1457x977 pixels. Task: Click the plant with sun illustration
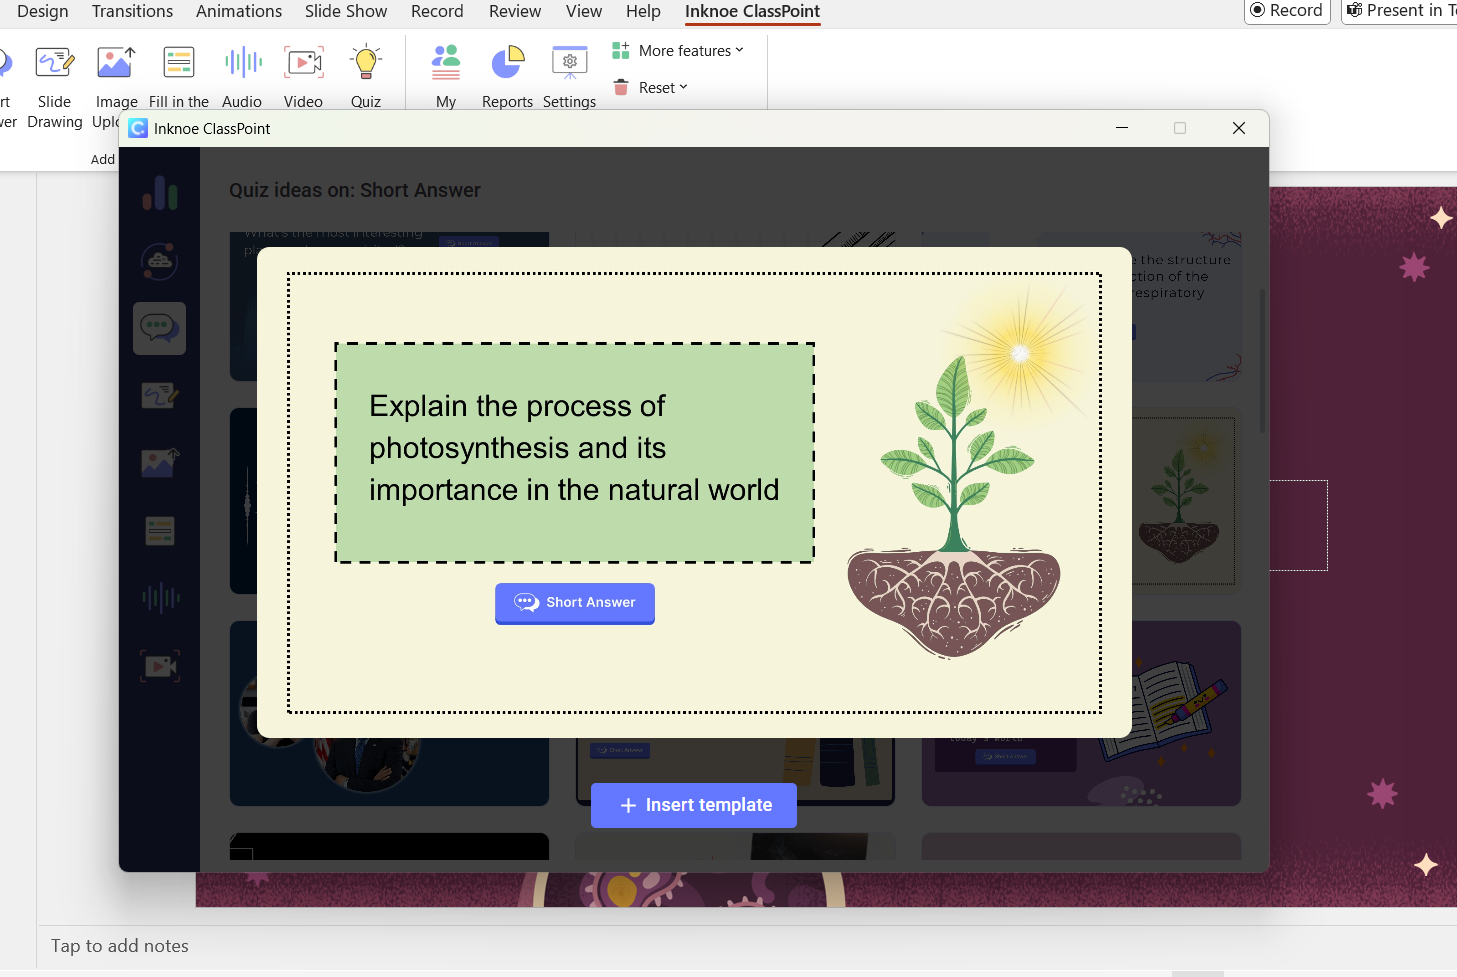(968, 470)
